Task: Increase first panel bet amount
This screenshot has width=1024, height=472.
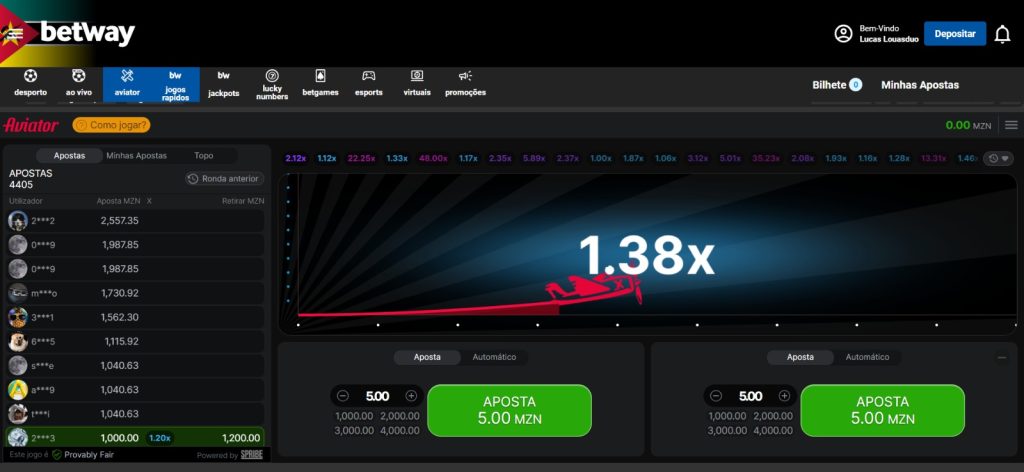Action: 411,396
